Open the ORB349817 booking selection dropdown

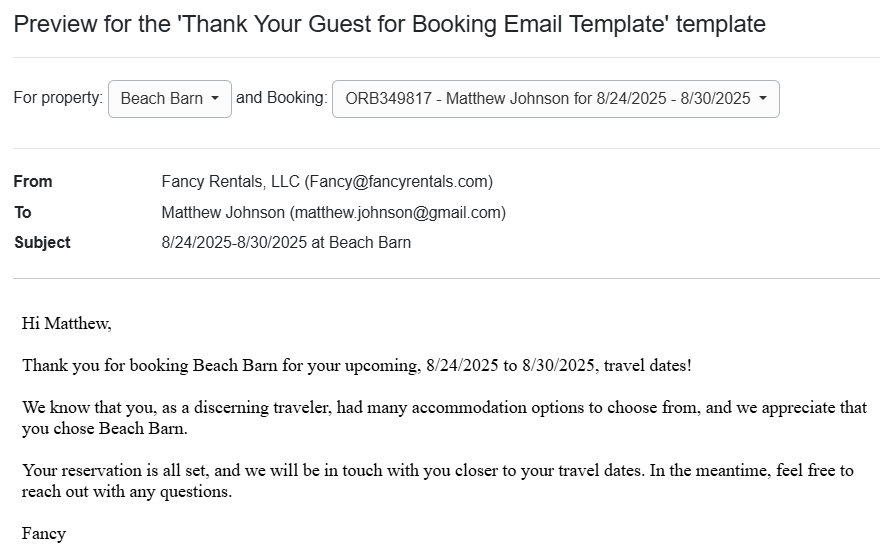pos(555,99)
